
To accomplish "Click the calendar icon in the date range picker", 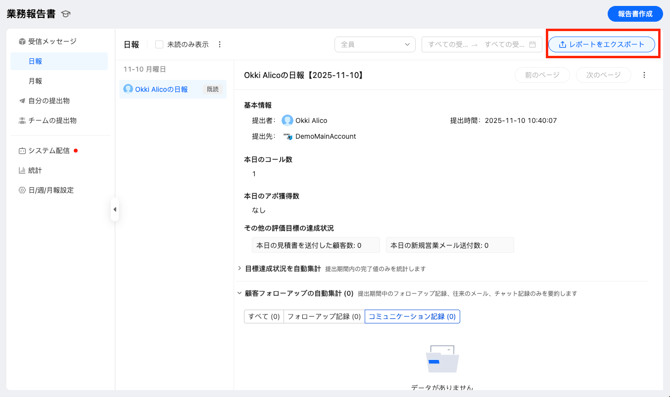I will click(x=532, y=44).
